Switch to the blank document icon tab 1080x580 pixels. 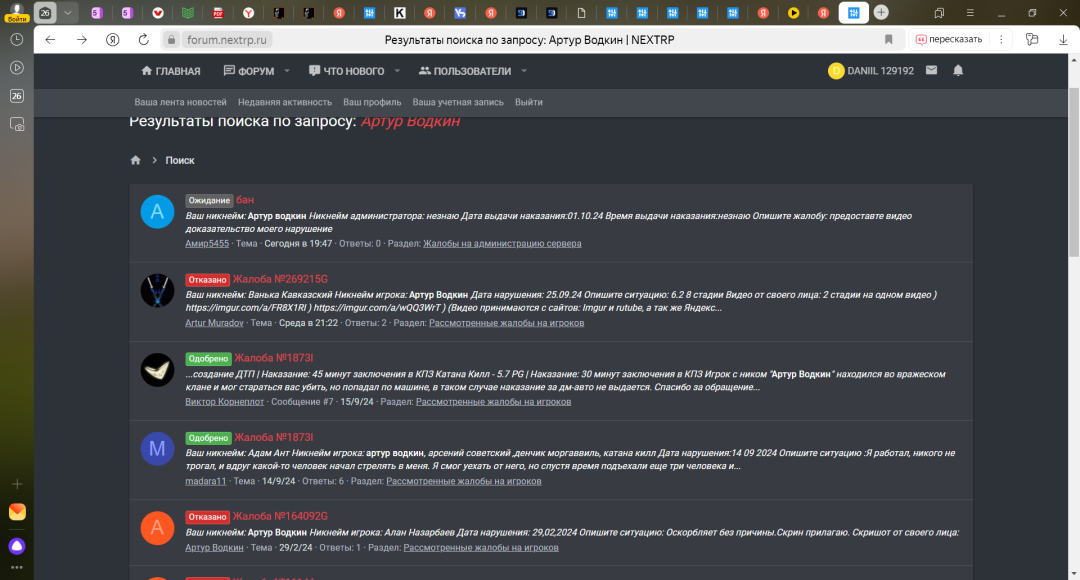(581, 12)
